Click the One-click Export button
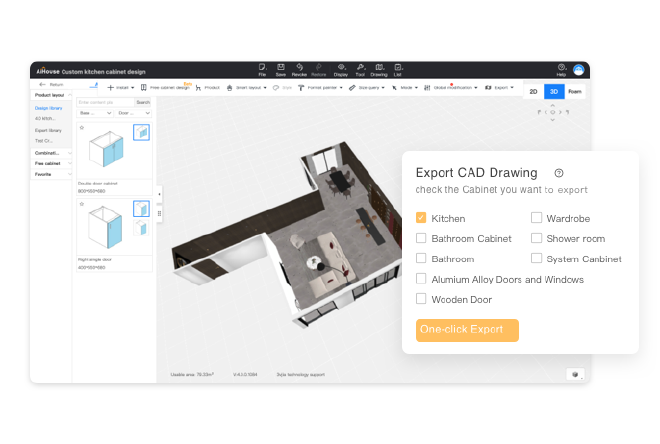Viewport: 660px width, 444px height. 467,330
